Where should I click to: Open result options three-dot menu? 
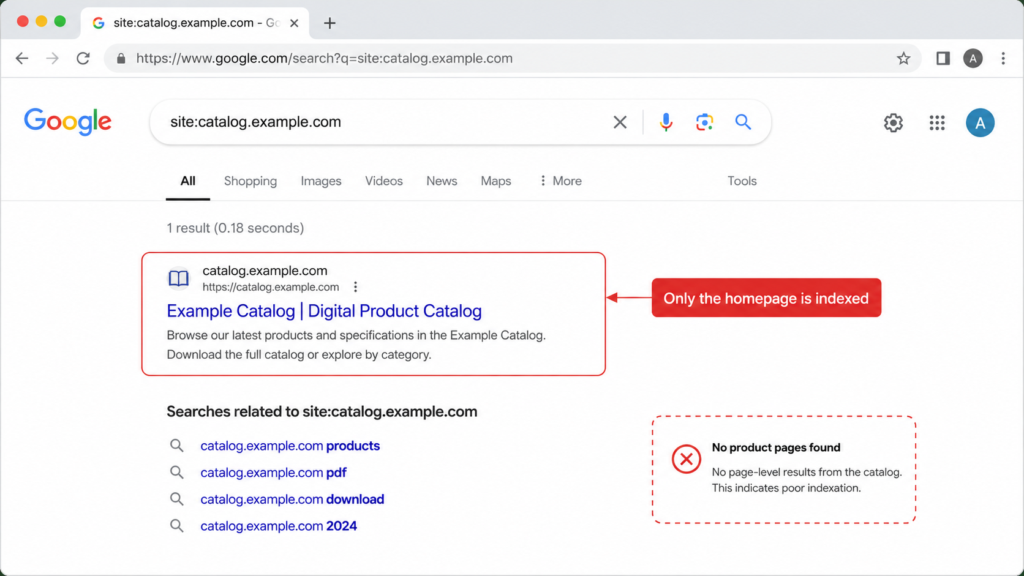coord(355,287)
